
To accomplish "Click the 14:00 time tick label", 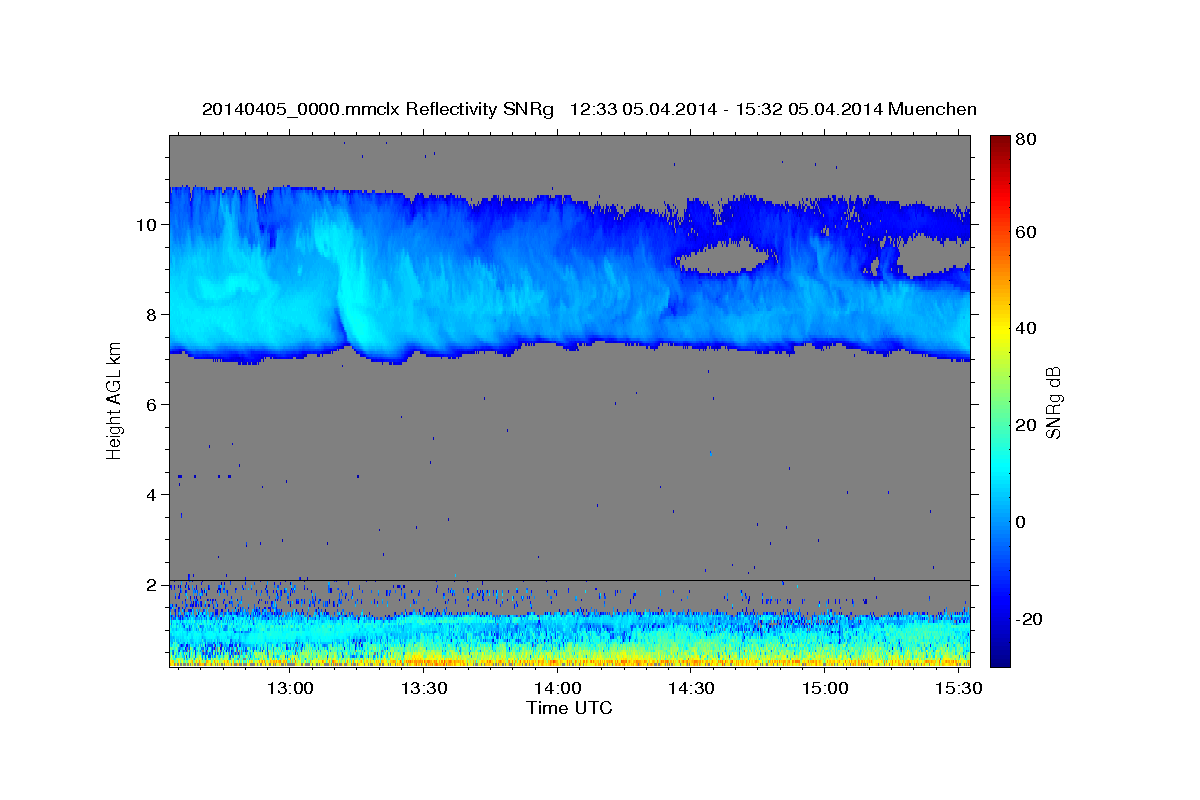I will tap(557, 688).
